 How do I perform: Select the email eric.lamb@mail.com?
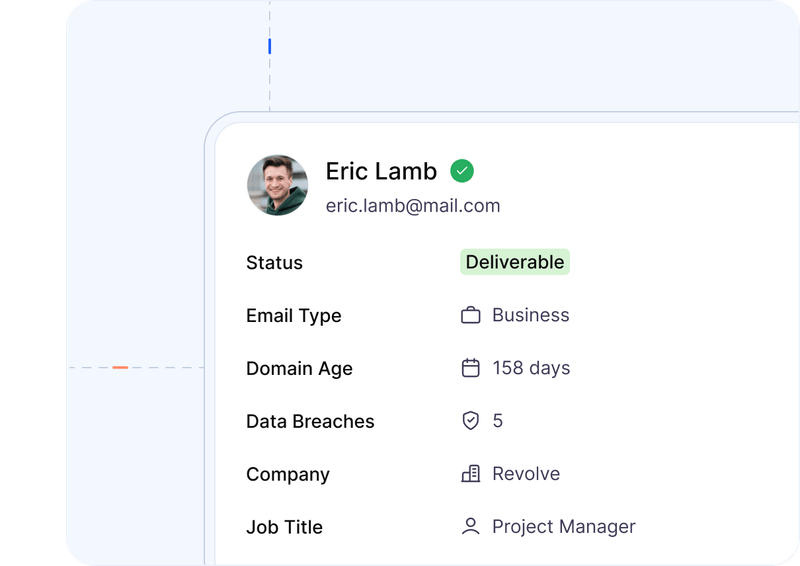(413, 206)
